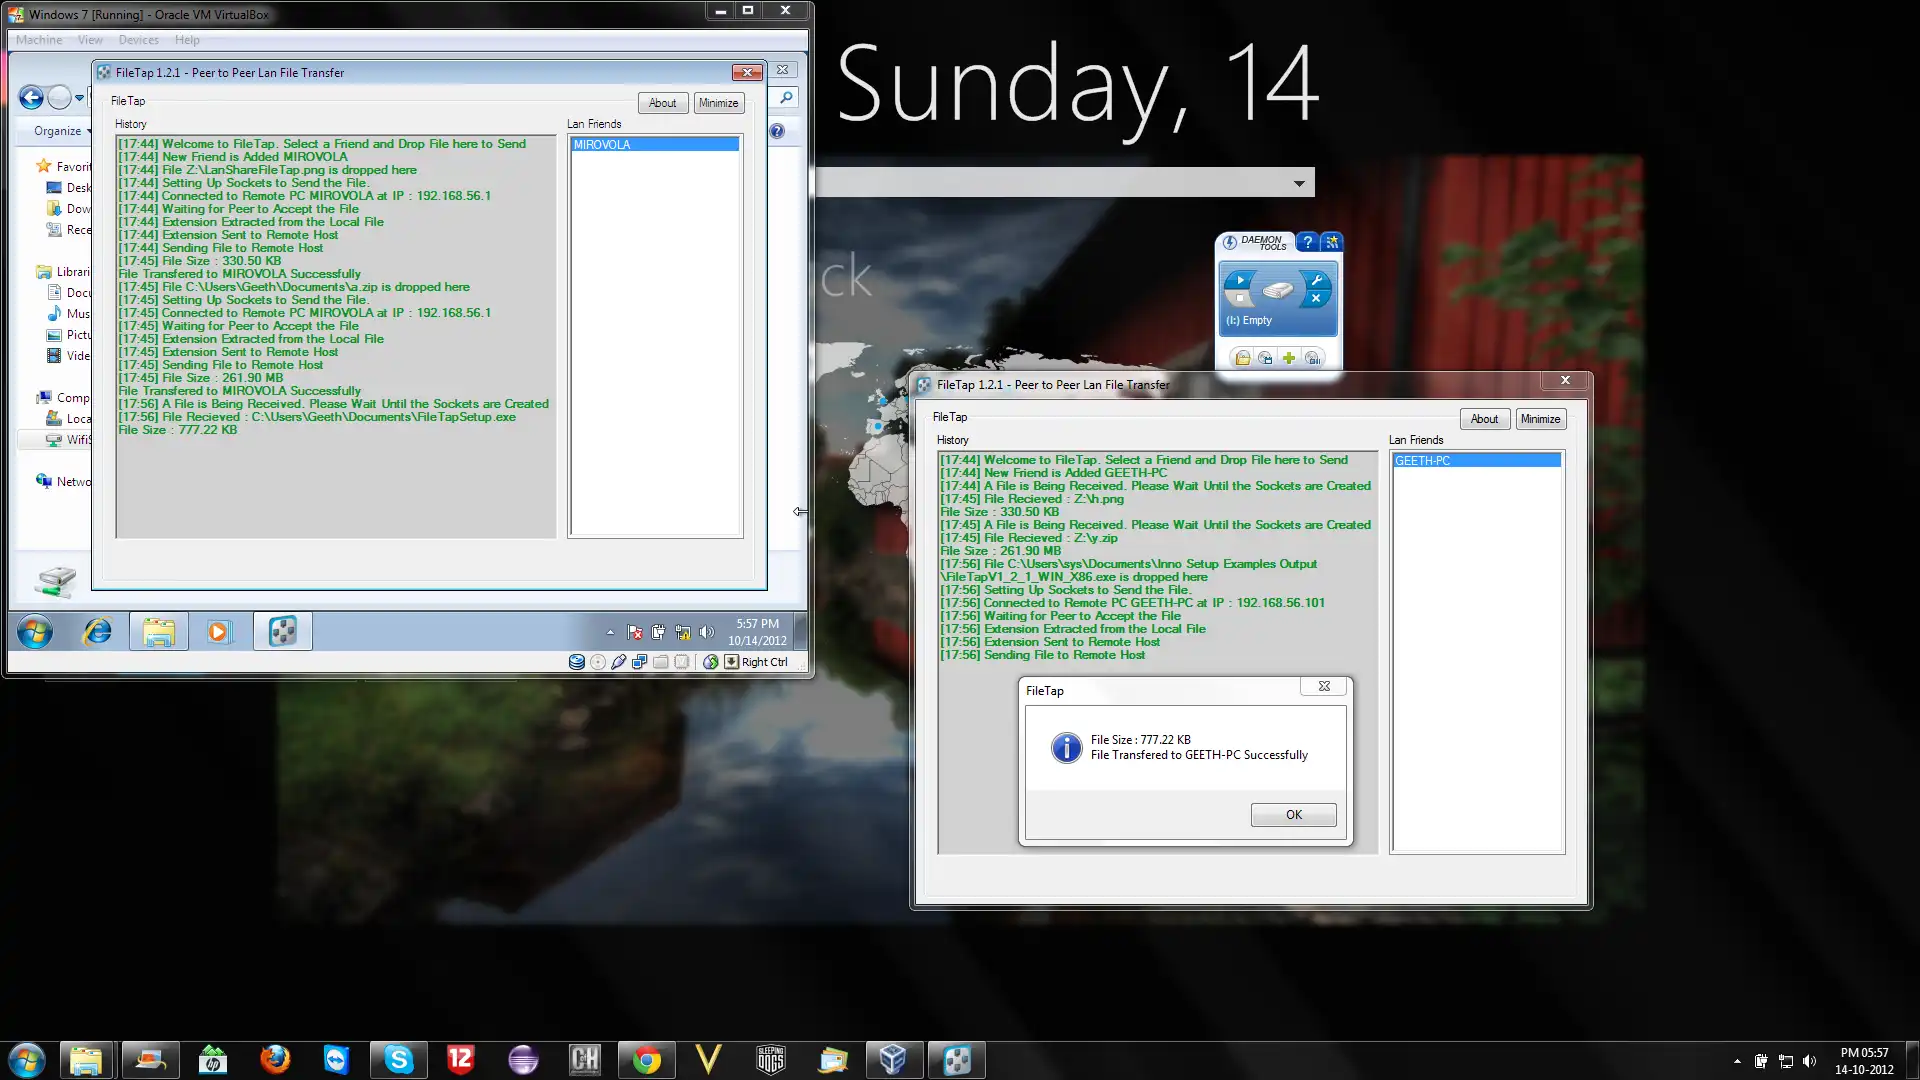1920x1080 pixels.
Task: Click the Daemon Tools open image folder icon
Action: 1242,358
